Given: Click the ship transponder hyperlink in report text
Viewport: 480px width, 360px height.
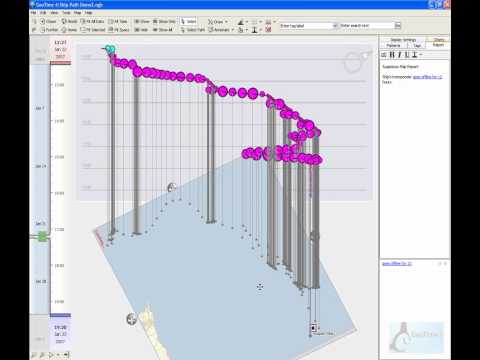Looking at the screenshot, I should 427,77.
